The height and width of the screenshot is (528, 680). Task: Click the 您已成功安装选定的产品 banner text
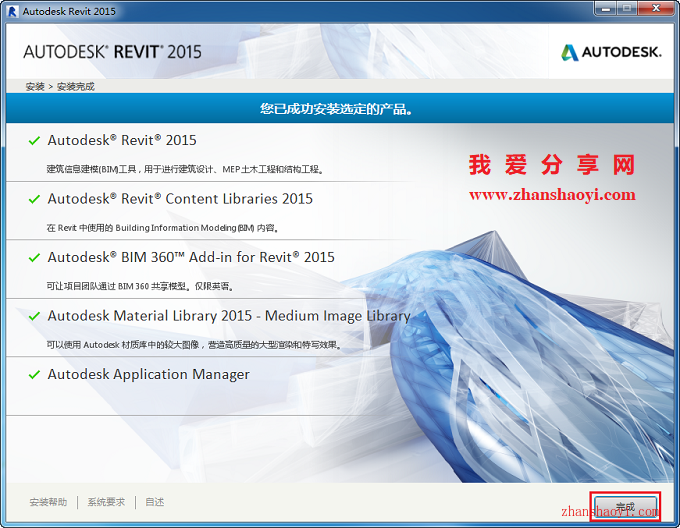click(336, 108)
